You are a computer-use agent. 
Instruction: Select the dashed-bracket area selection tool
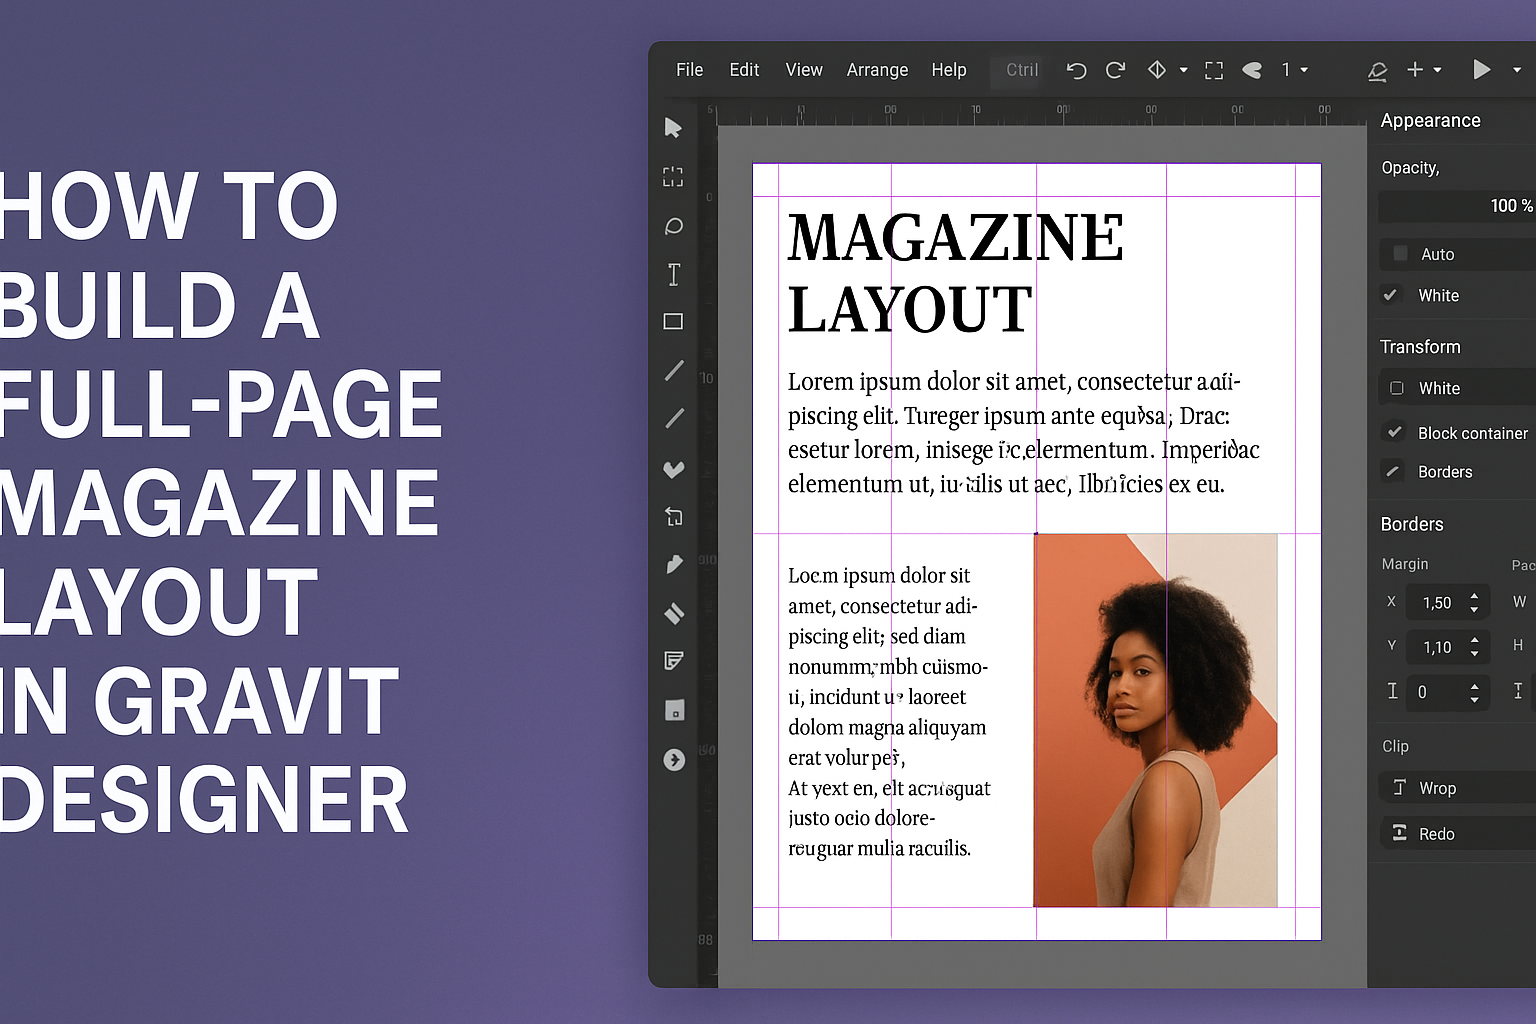pos(673,177)
